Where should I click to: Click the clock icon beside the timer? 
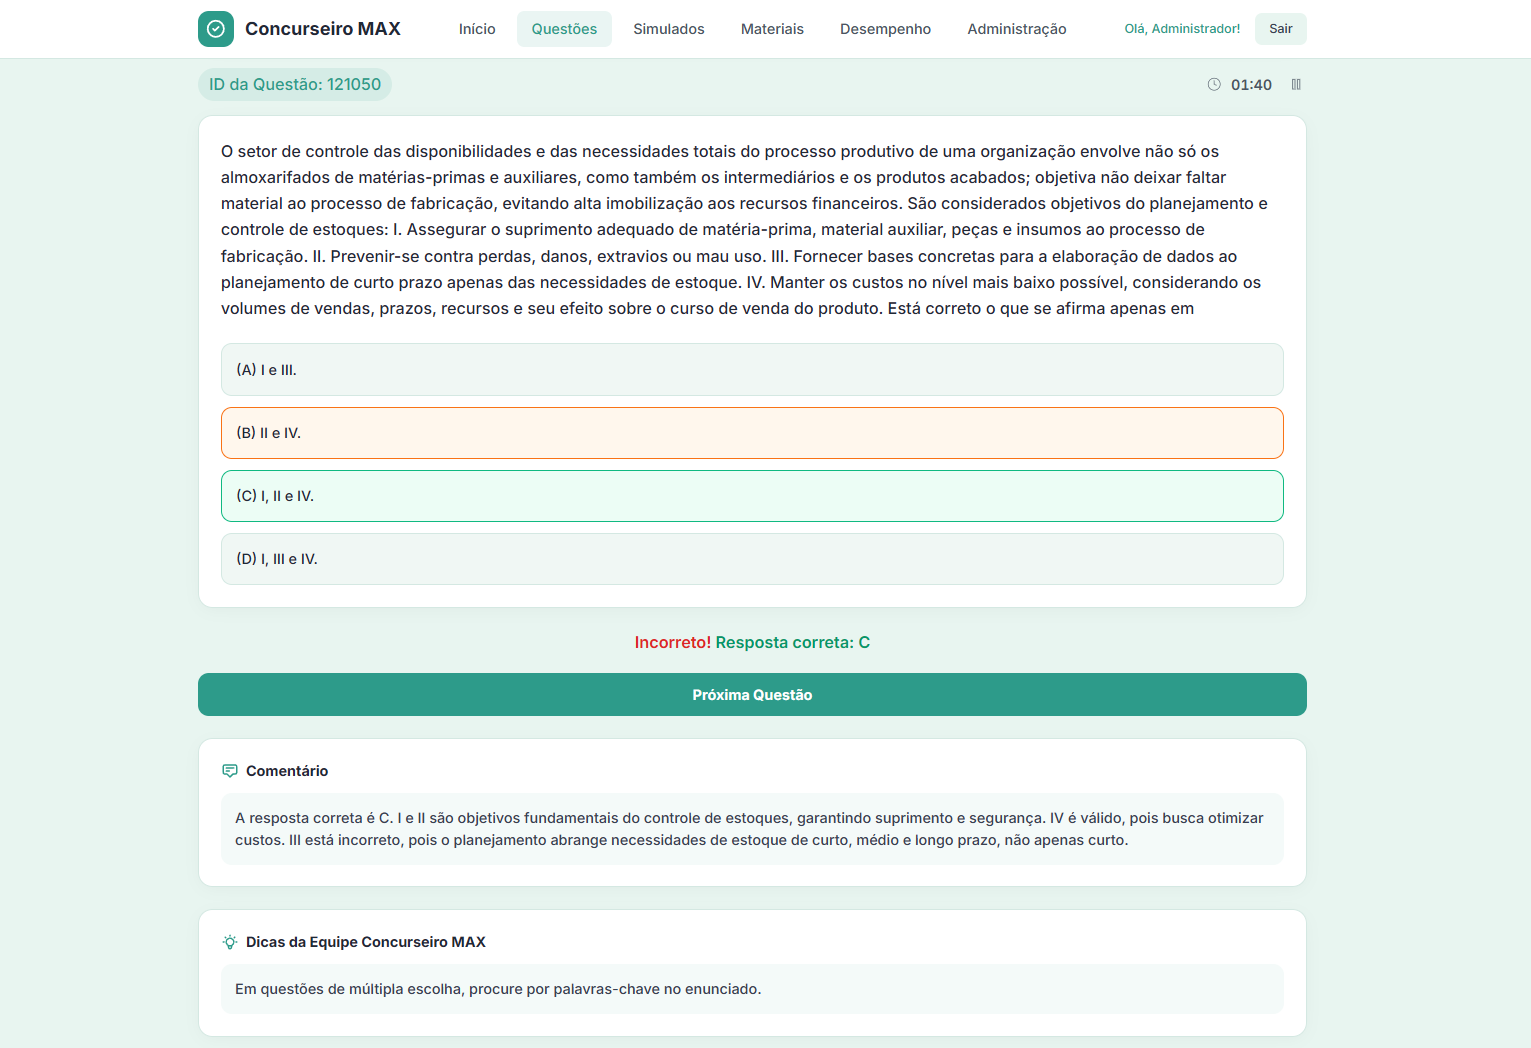tap(1214, 85)
